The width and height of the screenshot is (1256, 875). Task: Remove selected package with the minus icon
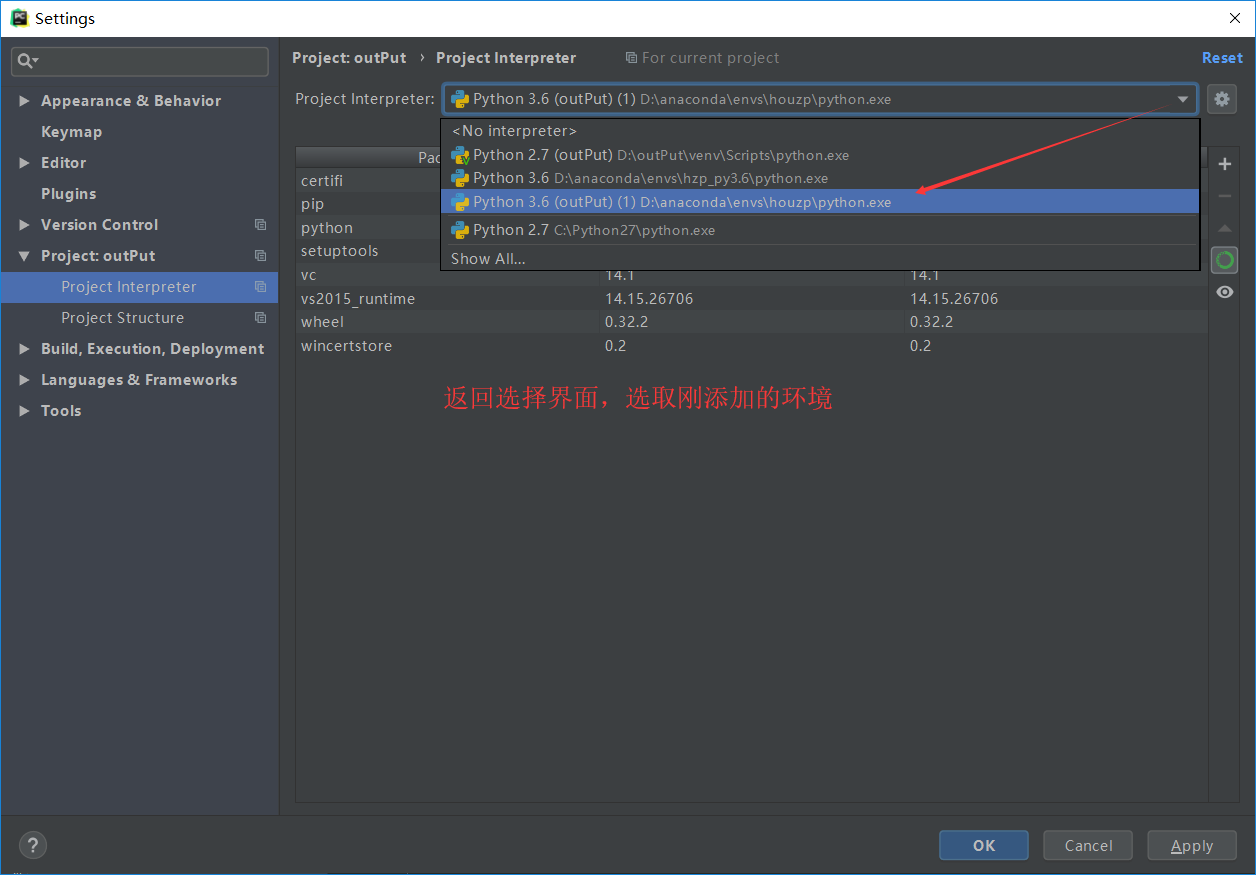pos(1224,197)
